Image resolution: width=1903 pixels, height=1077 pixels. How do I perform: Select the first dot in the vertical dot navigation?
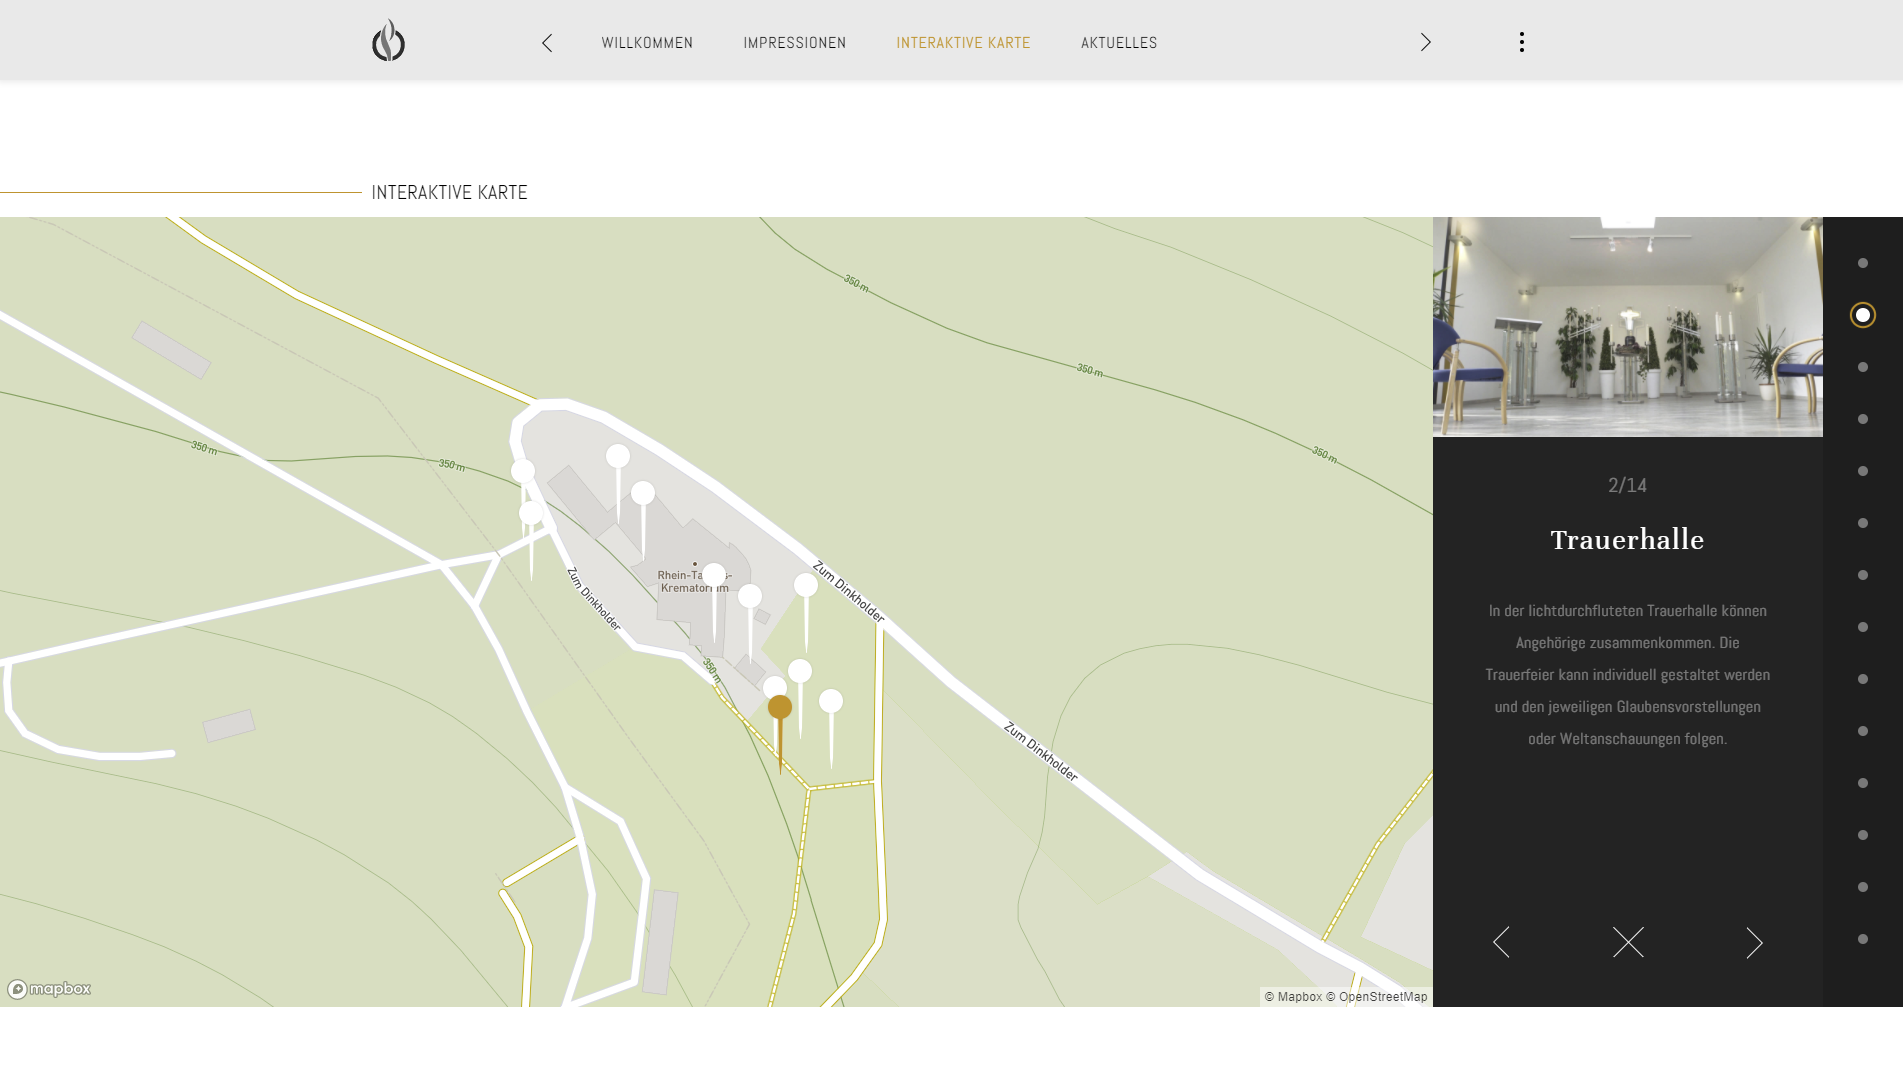[x=1862, y=263]
